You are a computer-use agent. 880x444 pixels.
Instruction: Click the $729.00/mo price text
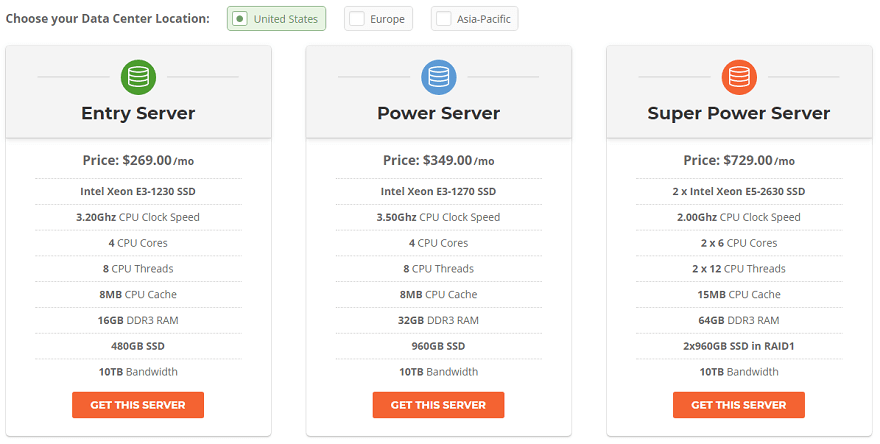coord(738,160)
